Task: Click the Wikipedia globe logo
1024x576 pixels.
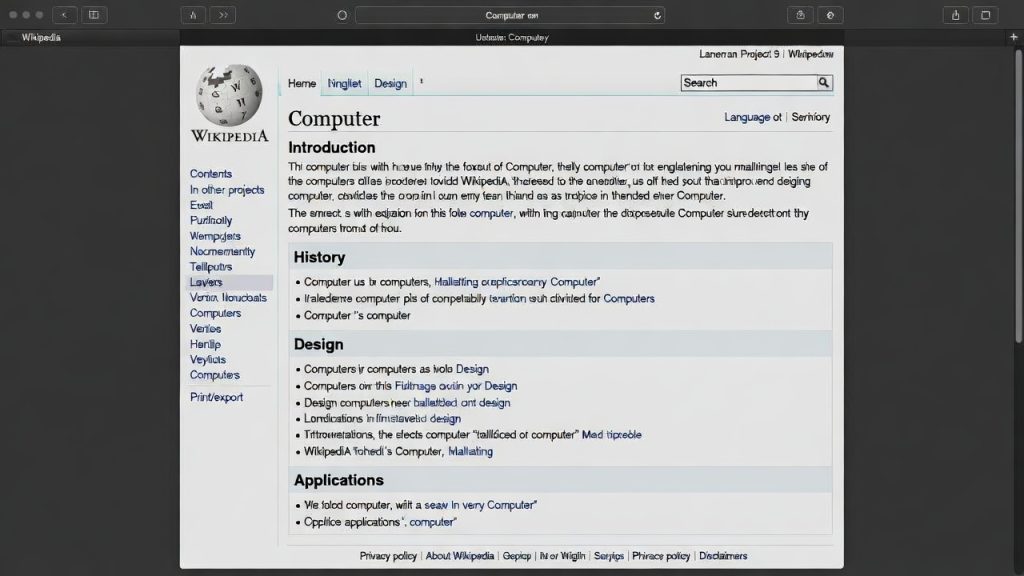Action: point(228,98)
